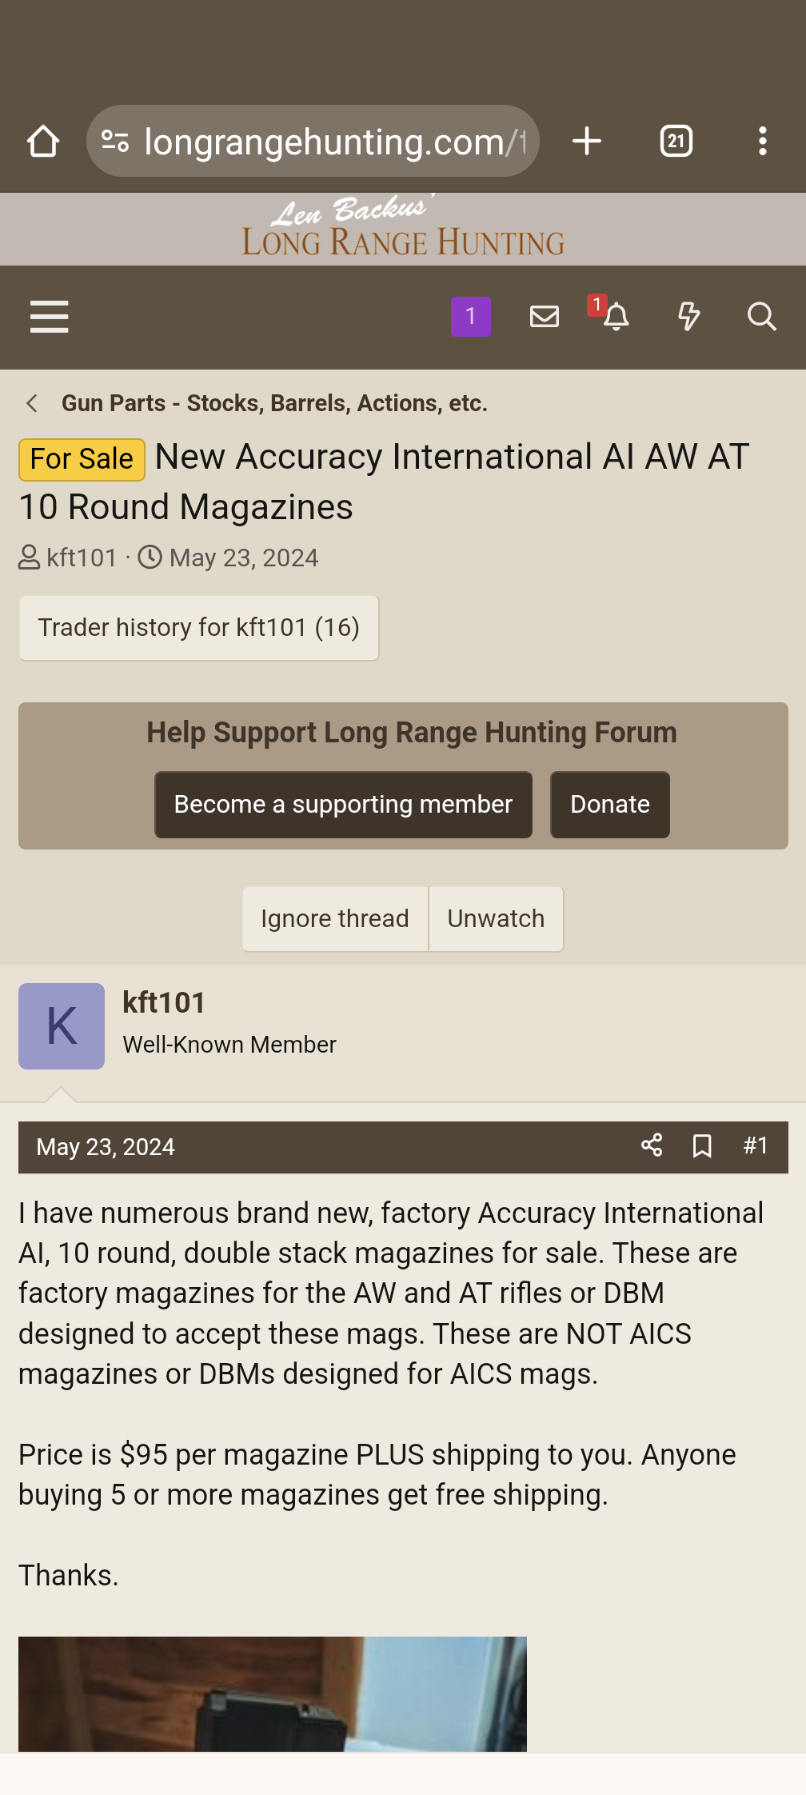The width and height of the screenshot is (806, 1795).
Task: Click the For Sale prefix label
Action: (82, 459)
